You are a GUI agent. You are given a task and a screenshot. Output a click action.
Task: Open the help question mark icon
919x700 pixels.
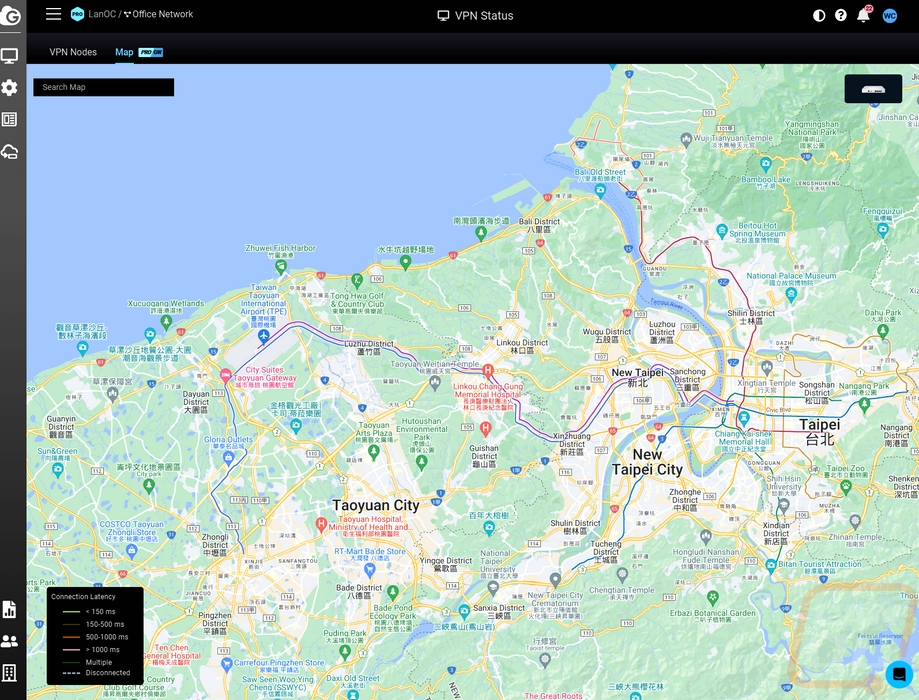point(840,15)
